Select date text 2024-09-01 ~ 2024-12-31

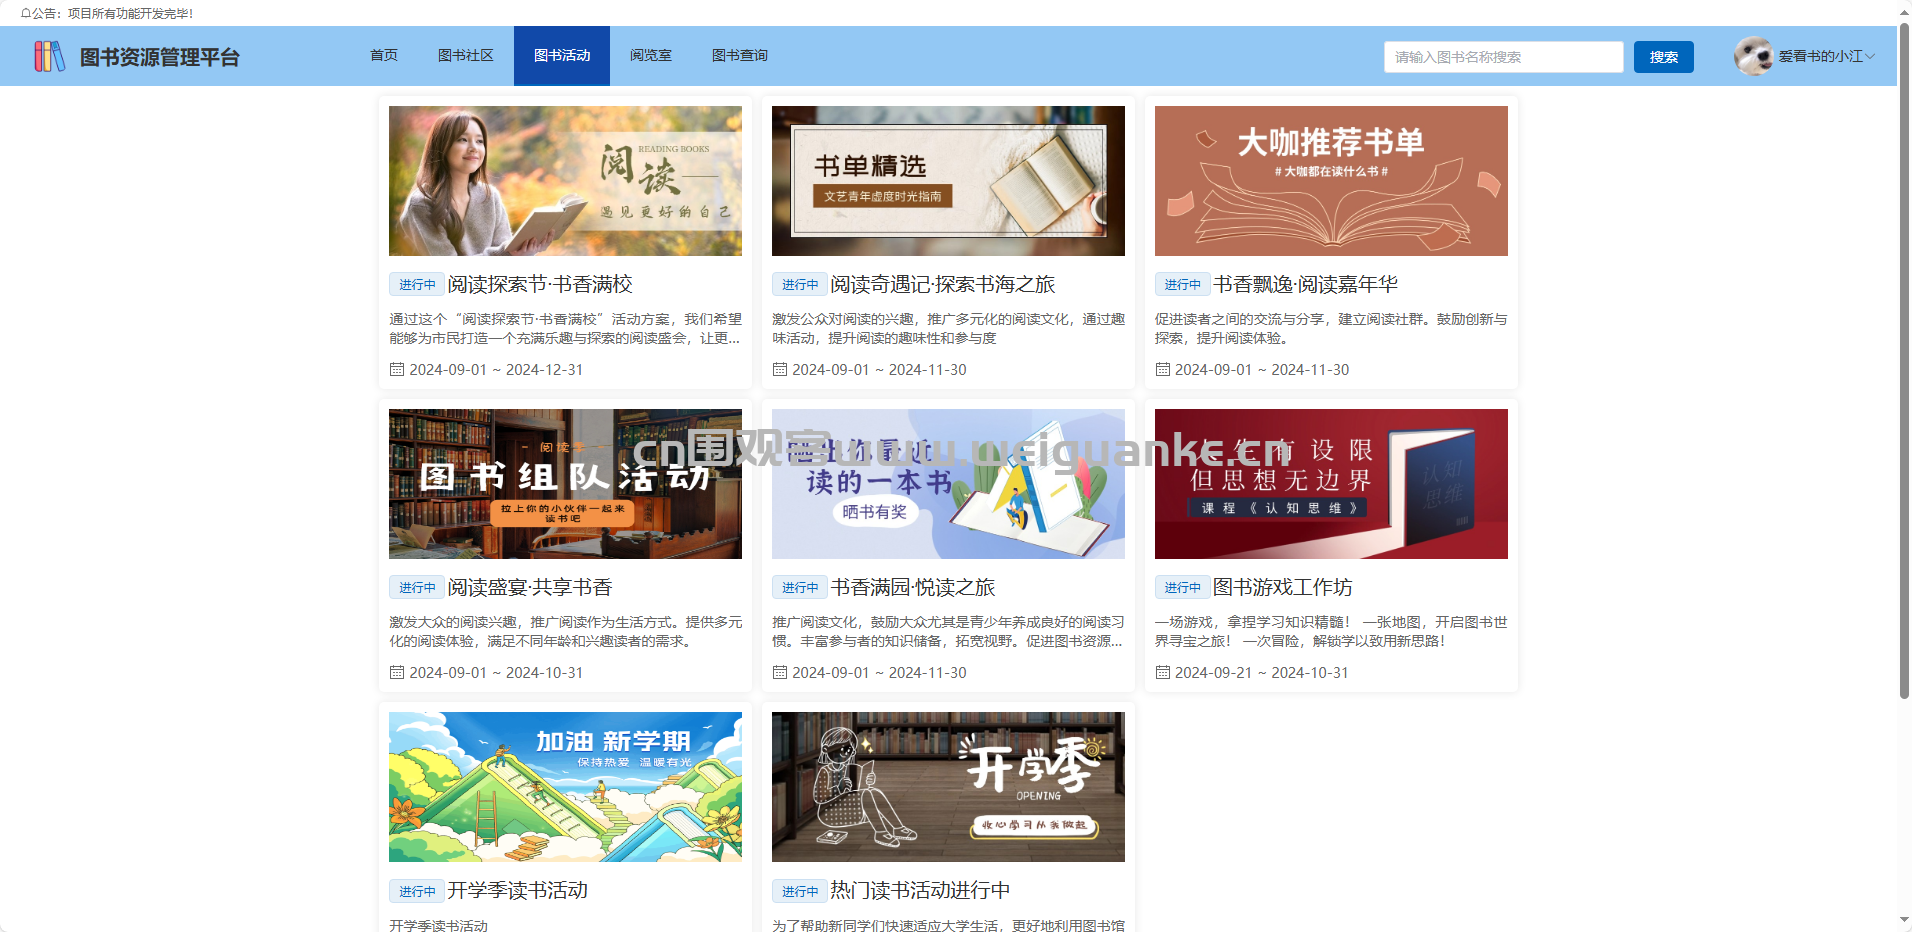tap(496, 369)
